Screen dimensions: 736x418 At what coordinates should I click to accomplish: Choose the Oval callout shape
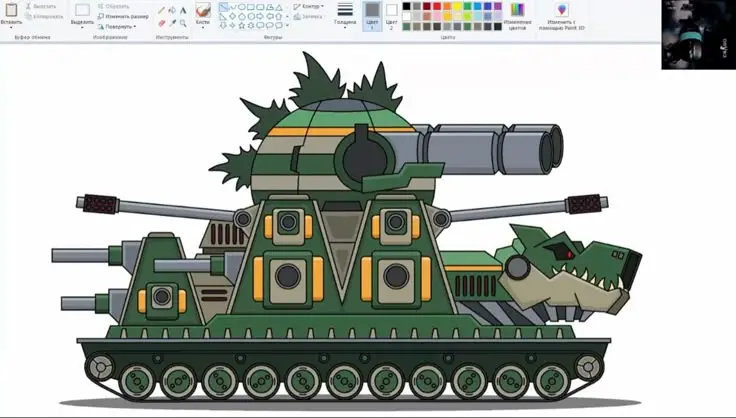269,25
